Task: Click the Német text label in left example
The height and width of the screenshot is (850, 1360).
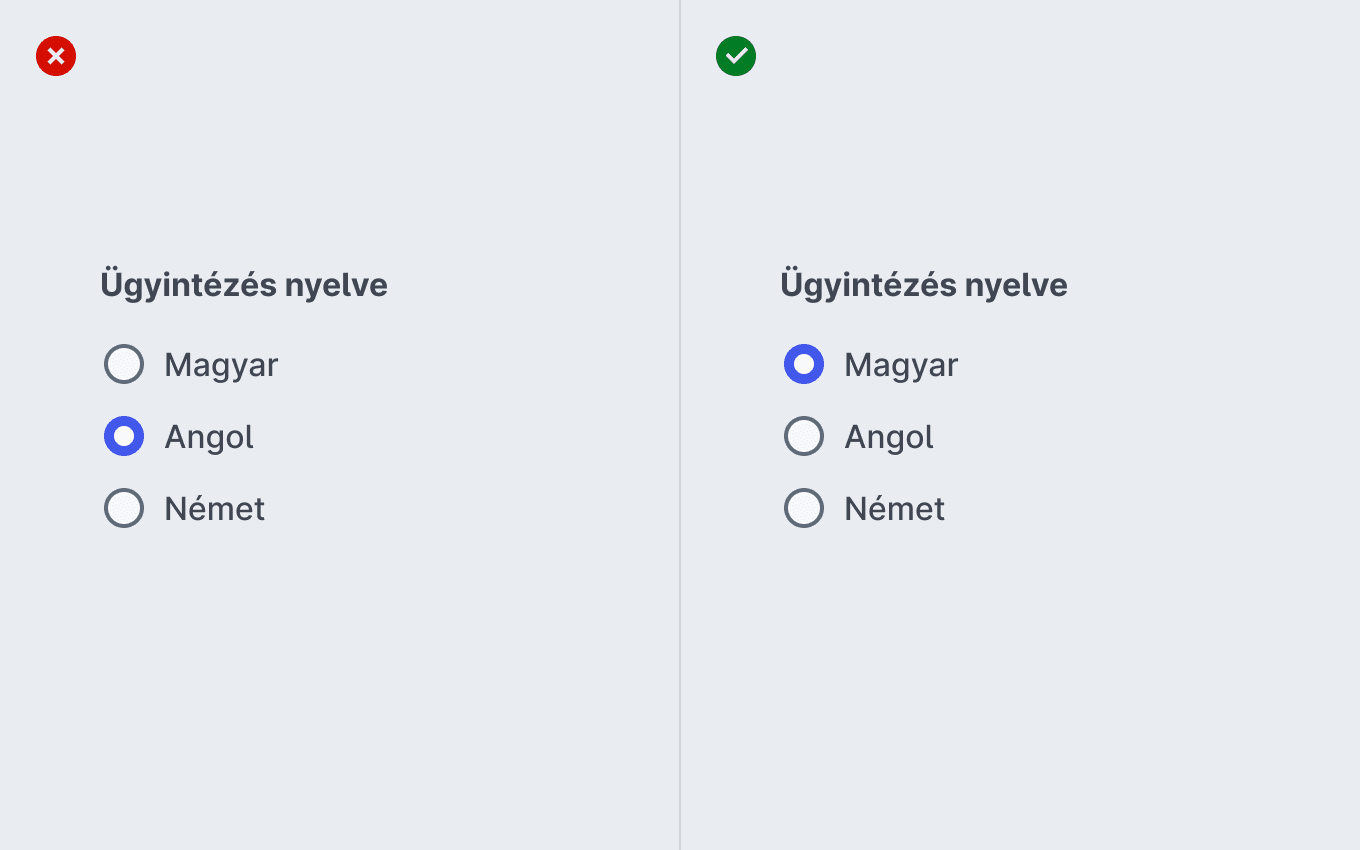Action: click(215, 508)
